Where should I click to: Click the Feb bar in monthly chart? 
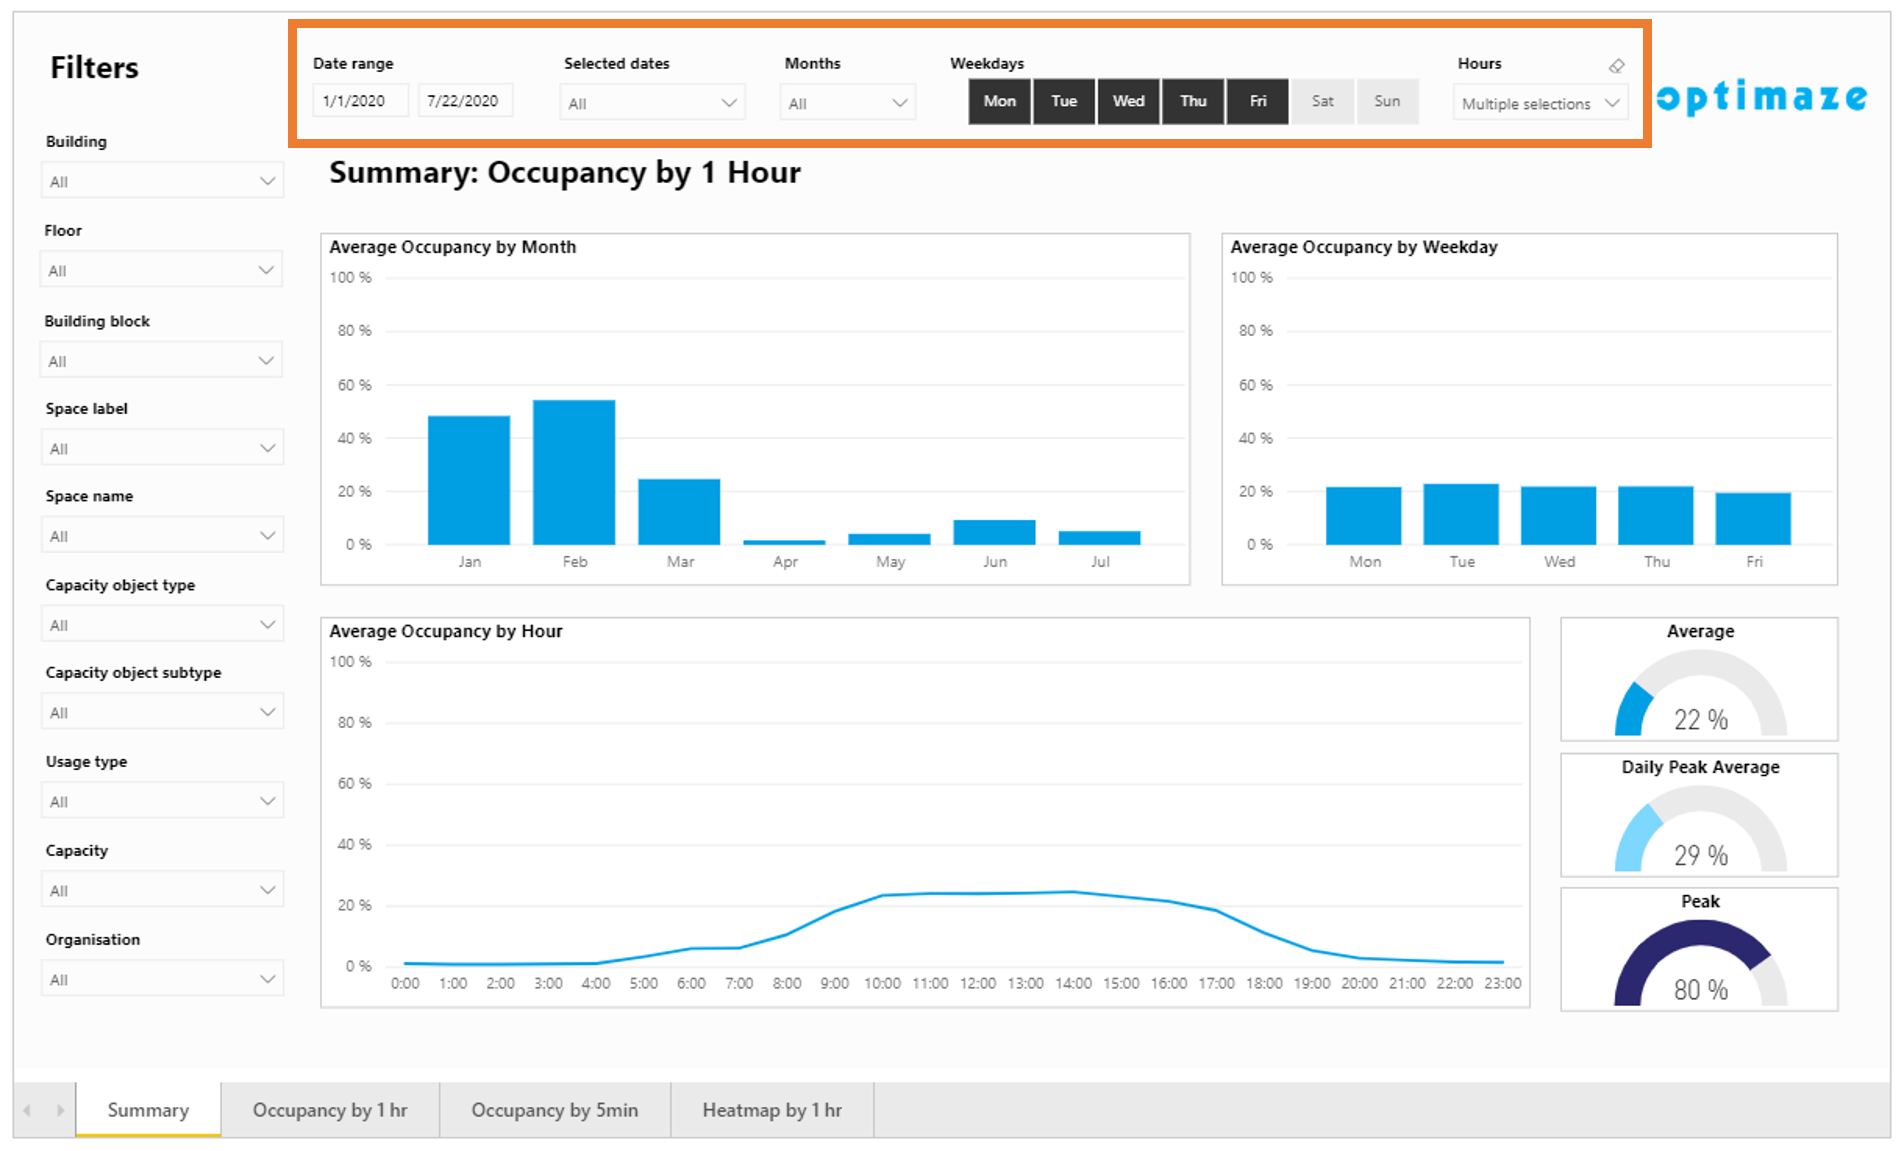(x=574, y=472)
